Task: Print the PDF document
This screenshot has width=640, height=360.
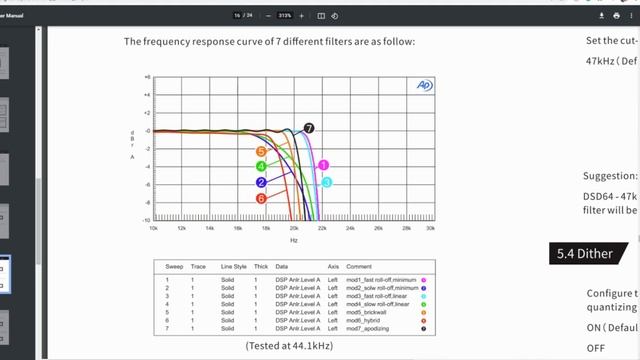Action: tap(616, 16)
